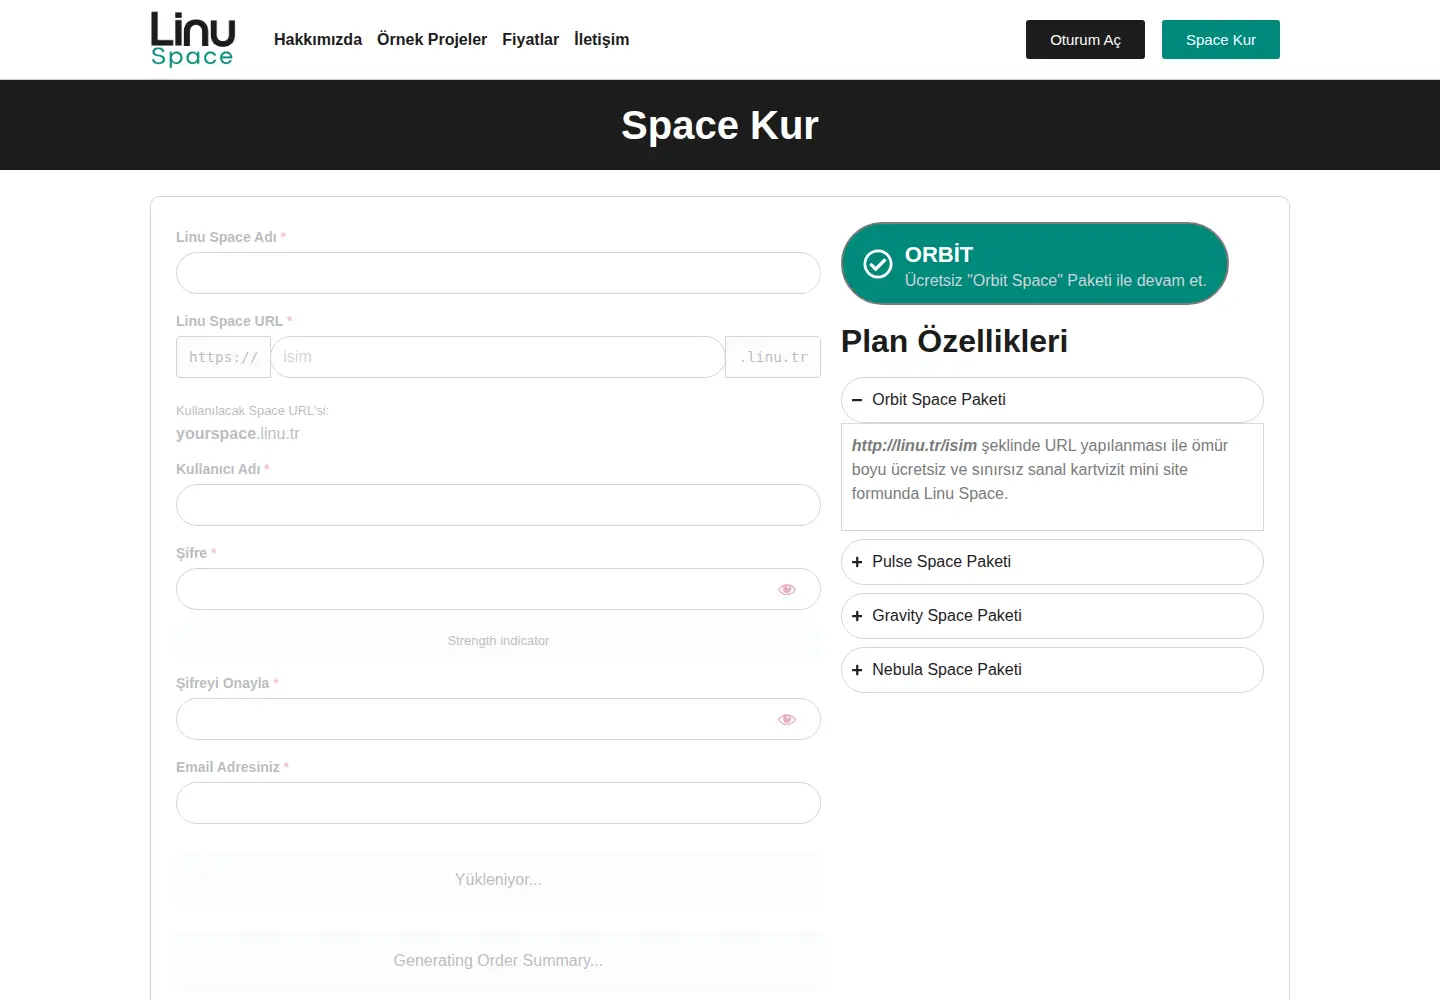Open the Fiyatlar menu link
This screenshot has width=1440, height=1000.
point(530,40)
